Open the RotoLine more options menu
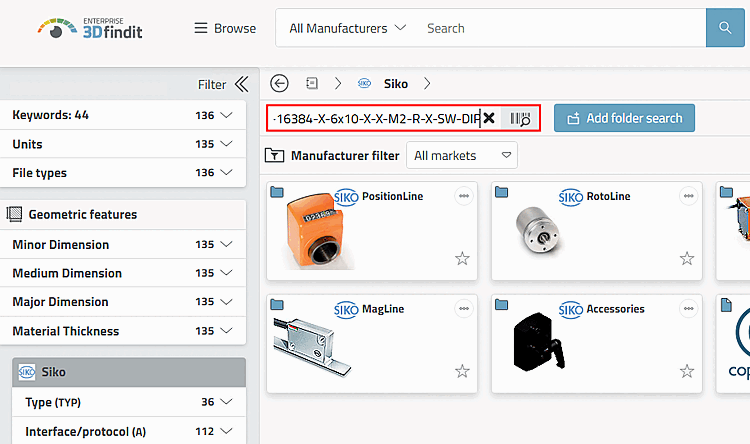 [x=688, y=196]
